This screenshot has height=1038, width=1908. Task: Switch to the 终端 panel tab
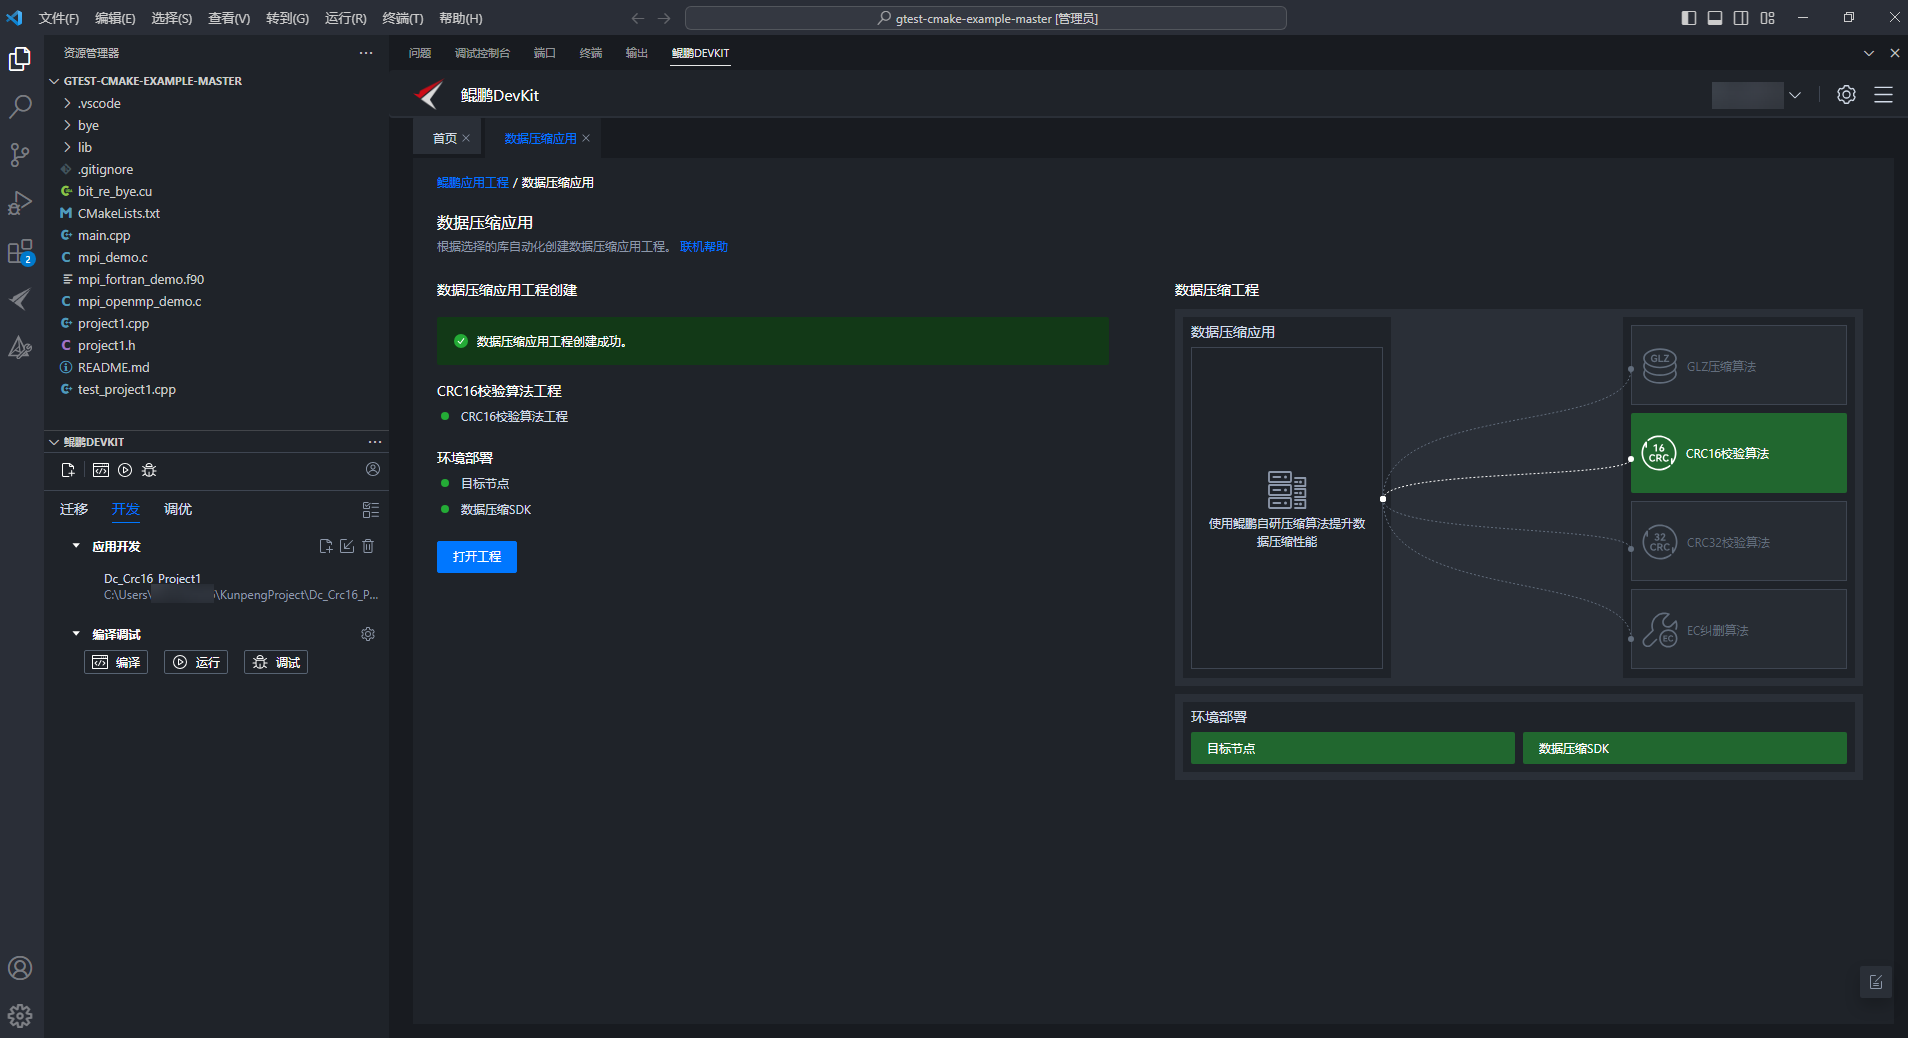[x=591, y=53]
